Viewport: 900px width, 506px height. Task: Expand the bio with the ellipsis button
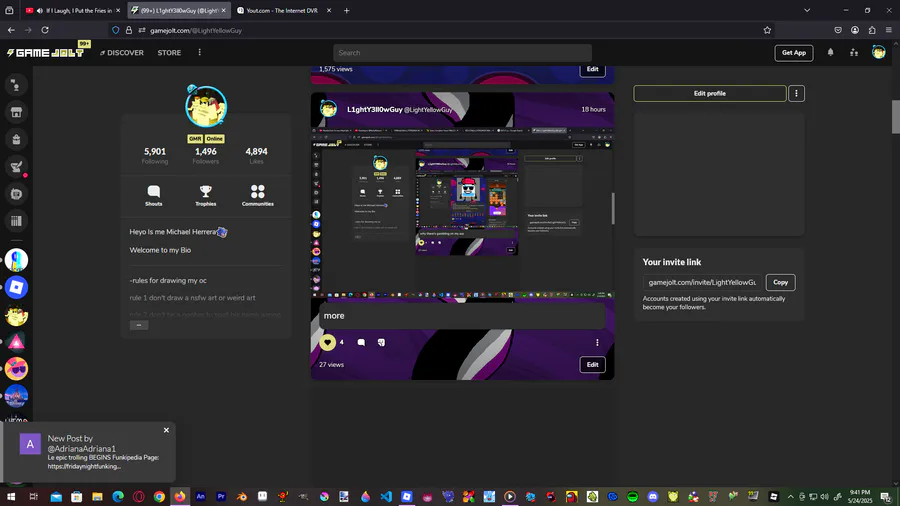coord(139,325)
